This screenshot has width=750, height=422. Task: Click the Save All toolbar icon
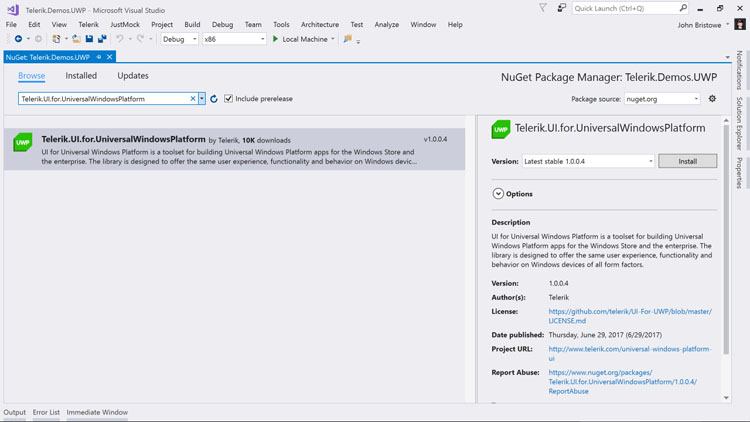tap(102, 39)
